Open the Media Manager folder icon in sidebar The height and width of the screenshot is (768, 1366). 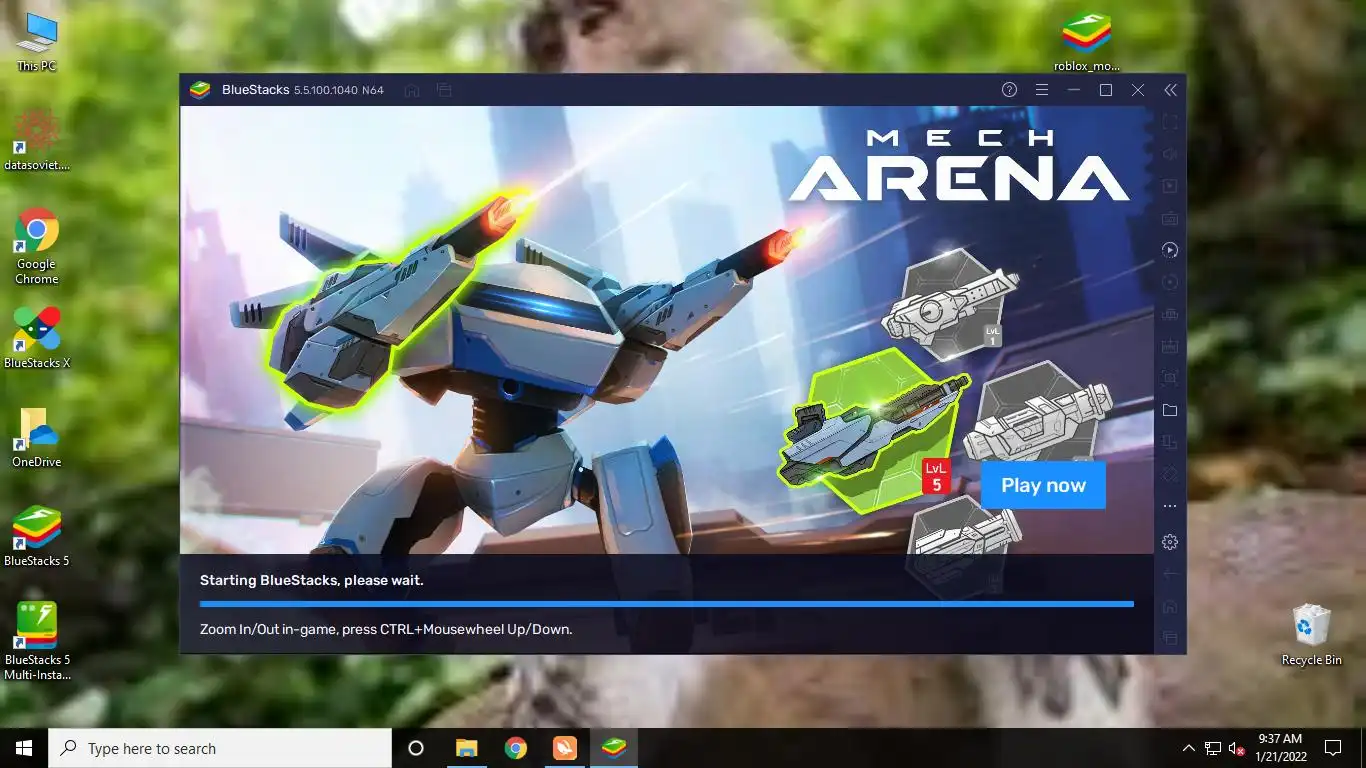1170,410
